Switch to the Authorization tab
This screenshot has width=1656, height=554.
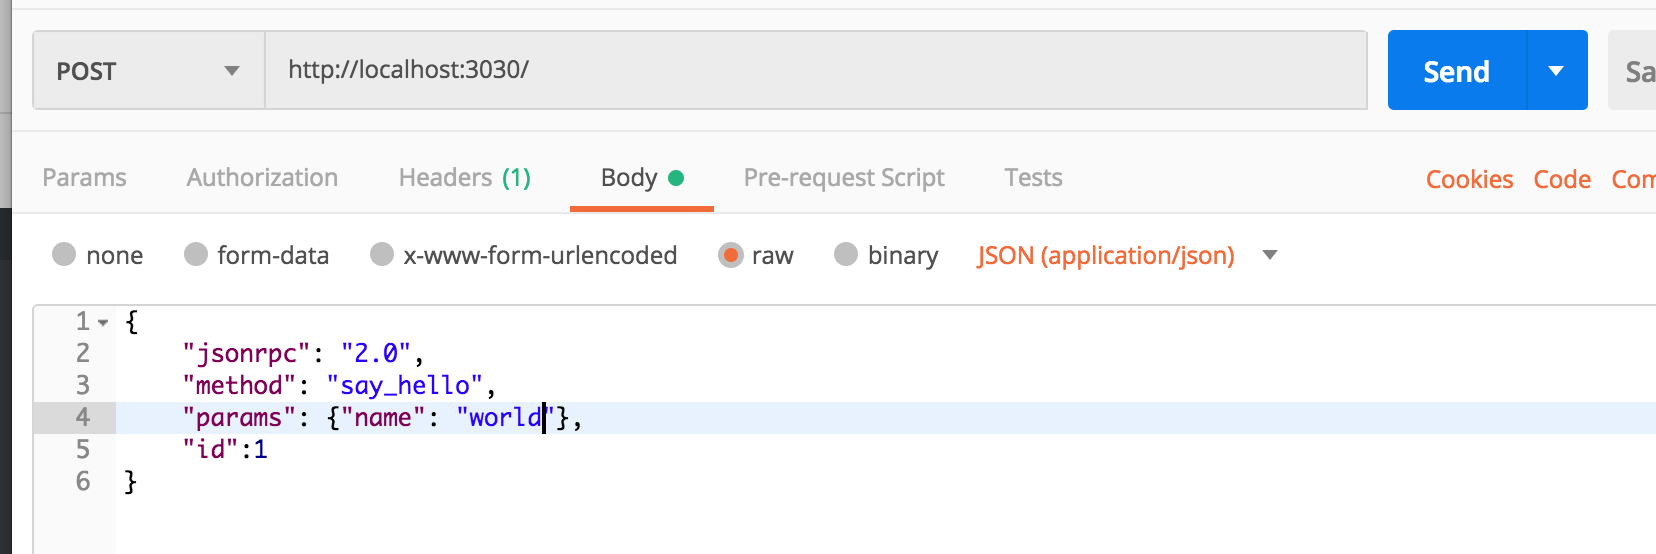click(x=262, y=178)
